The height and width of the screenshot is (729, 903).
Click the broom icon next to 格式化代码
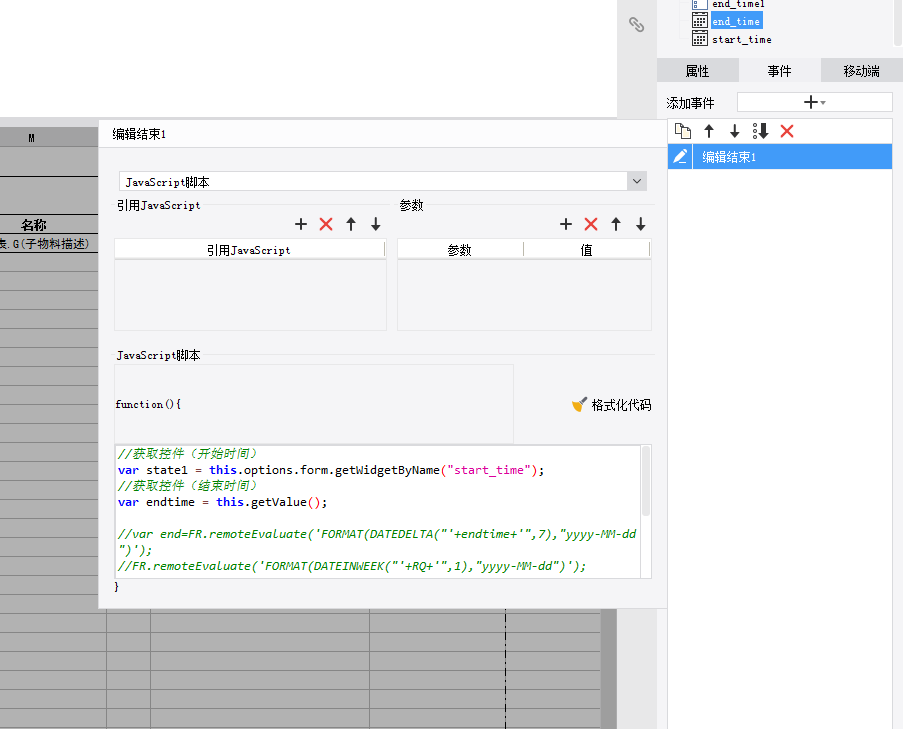coord(579,405)
